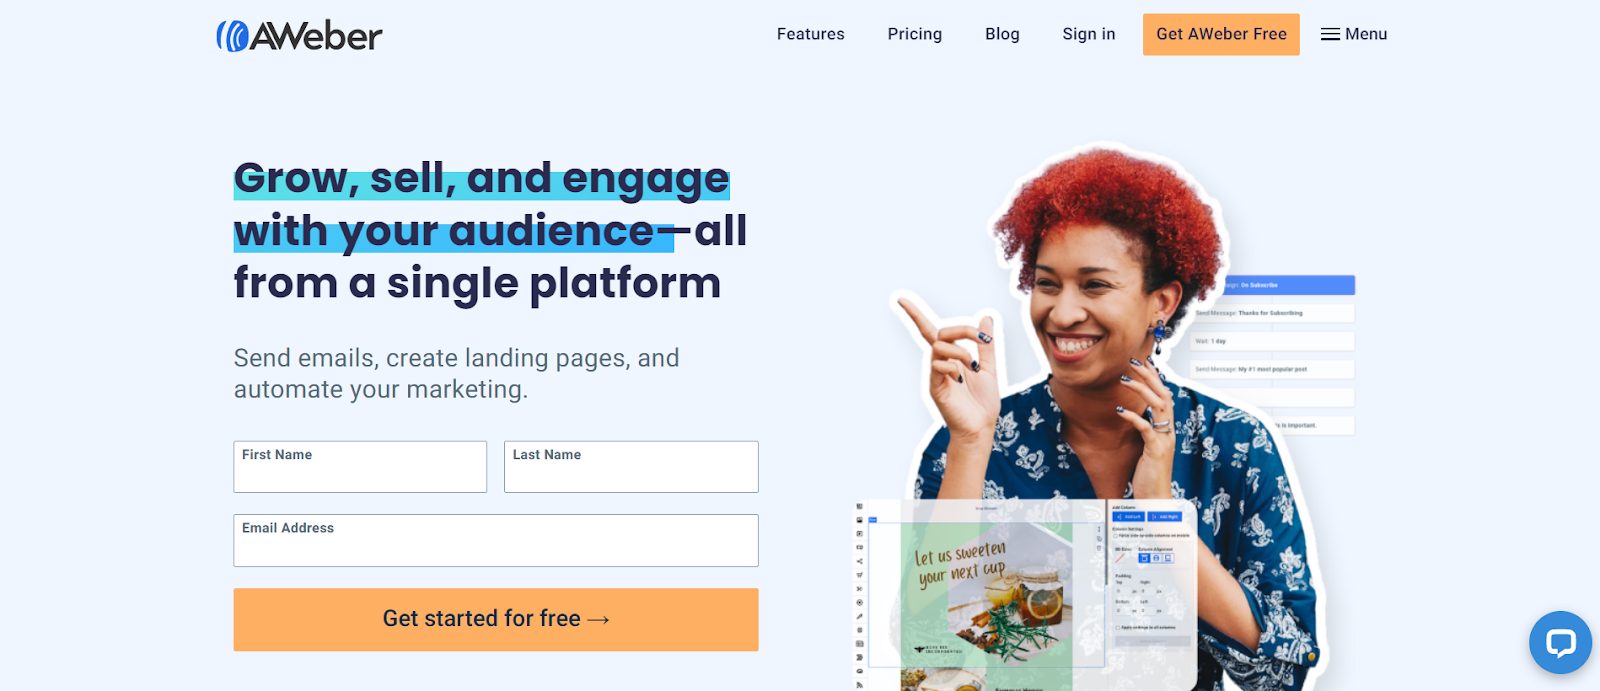
Task: Click Get started for free button
Action: pyautogui.click(x=496, y=619)
